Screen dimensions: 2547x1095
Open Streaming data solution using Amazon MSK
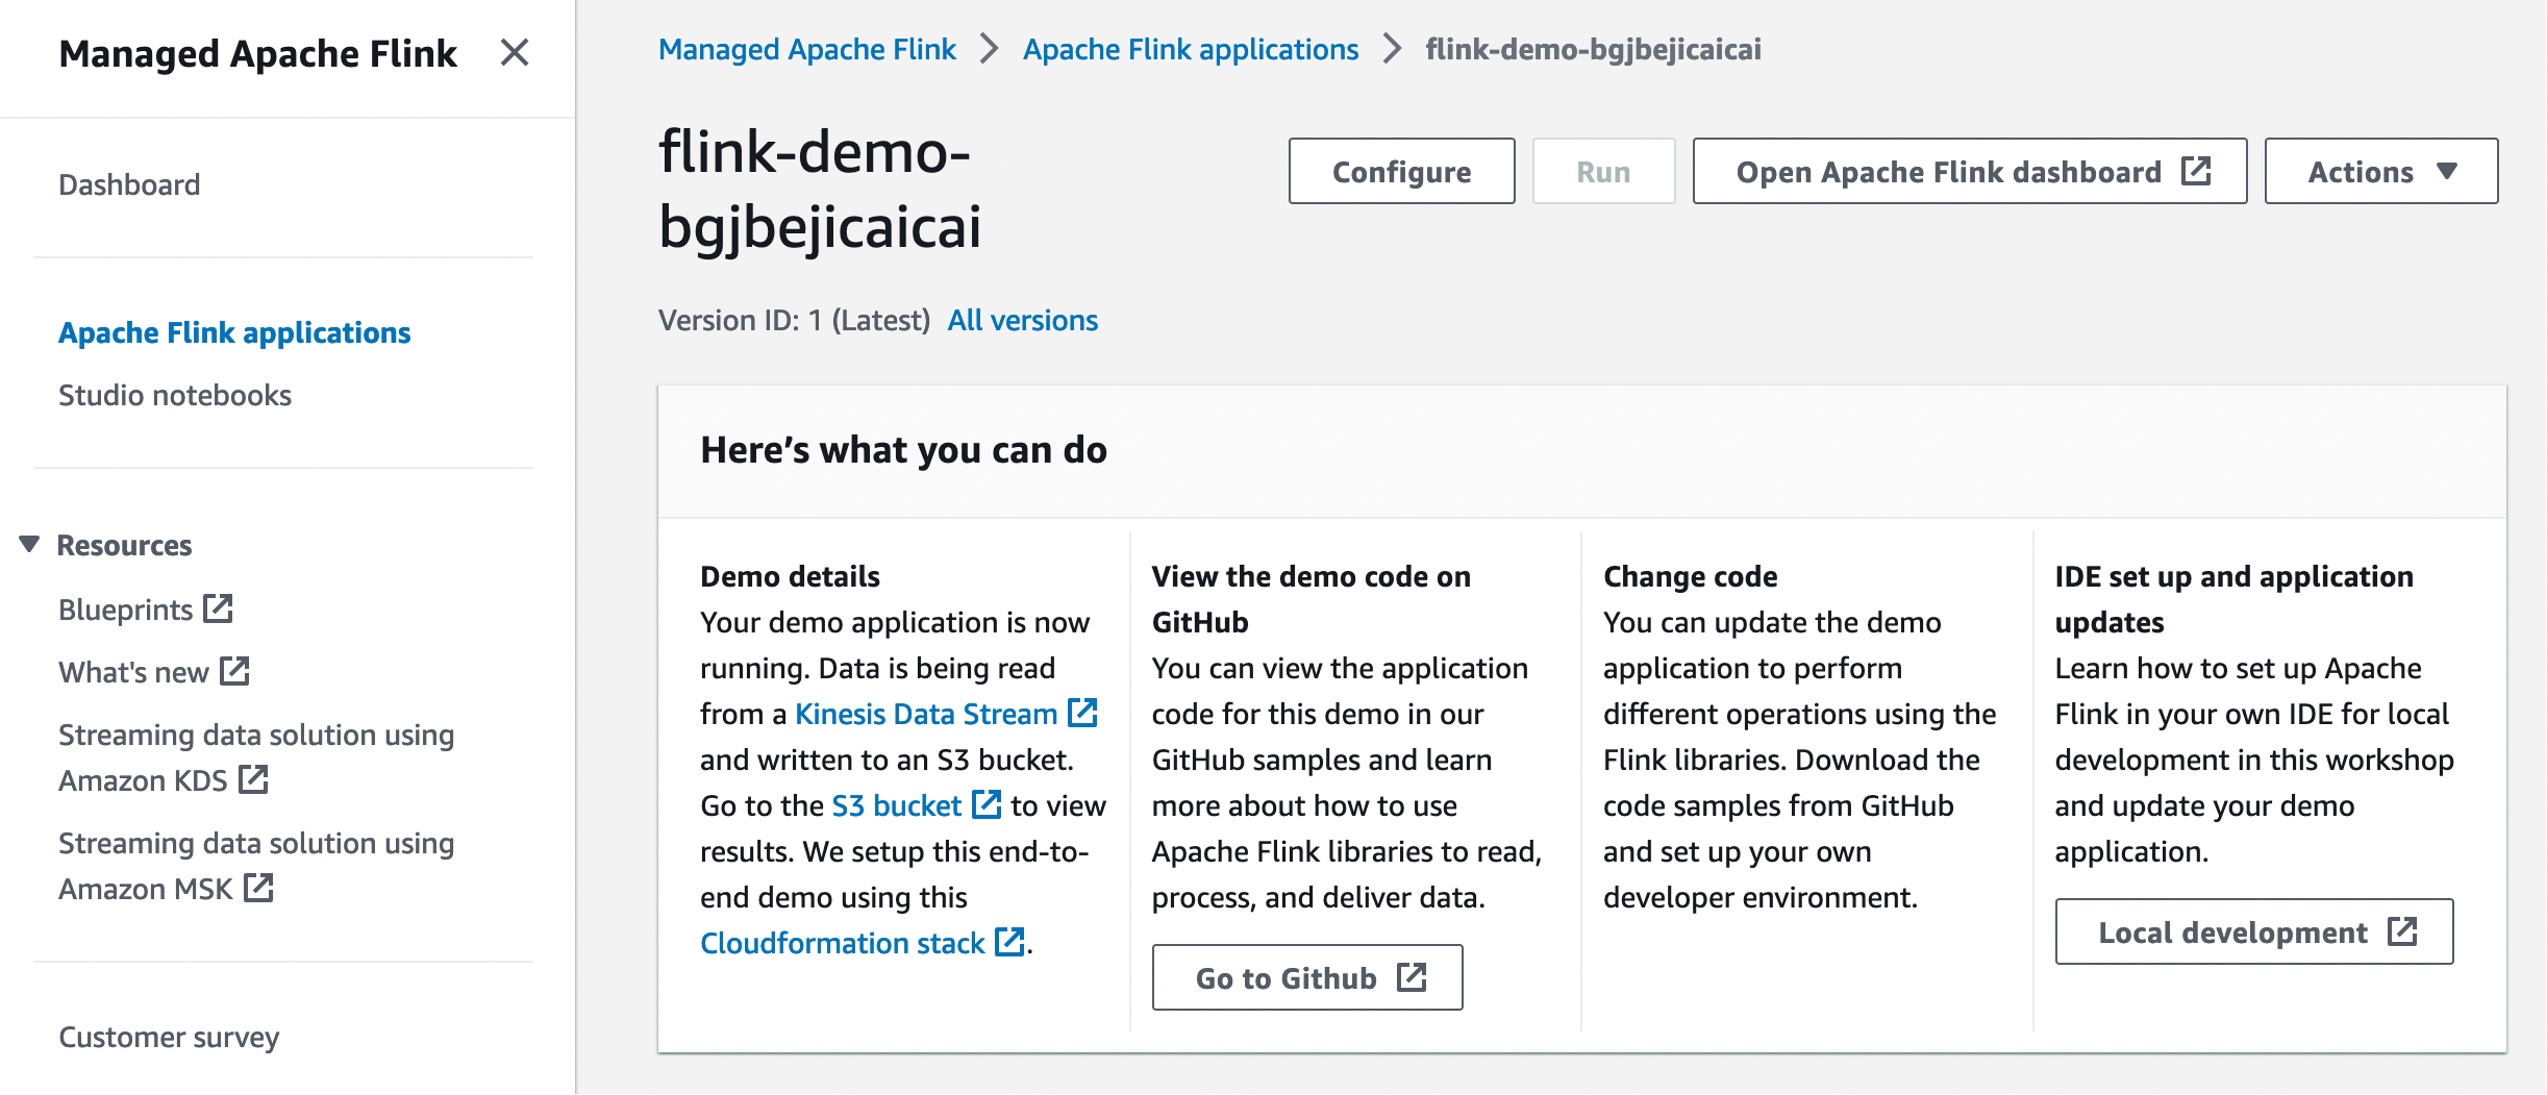click(256, 866)
